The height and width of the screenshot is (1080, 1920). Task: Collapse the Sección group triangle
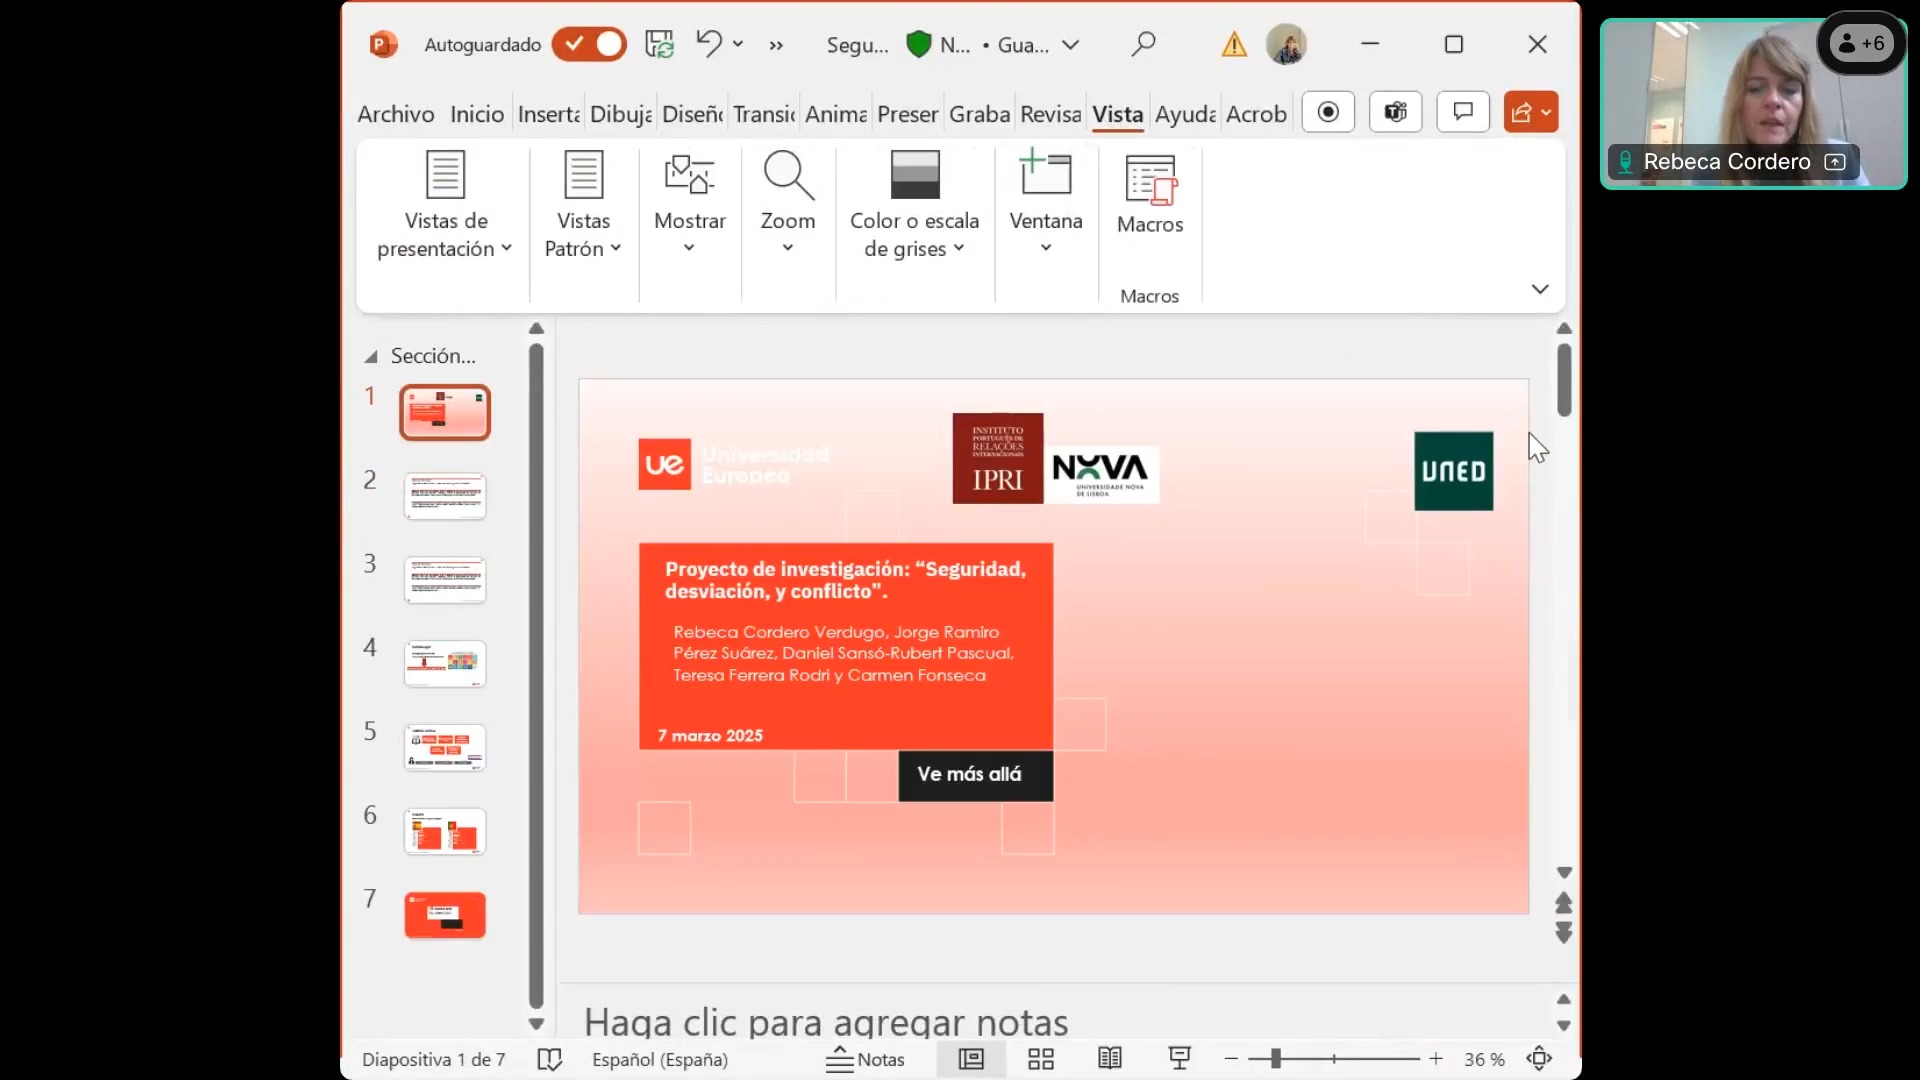coord(371,357)
